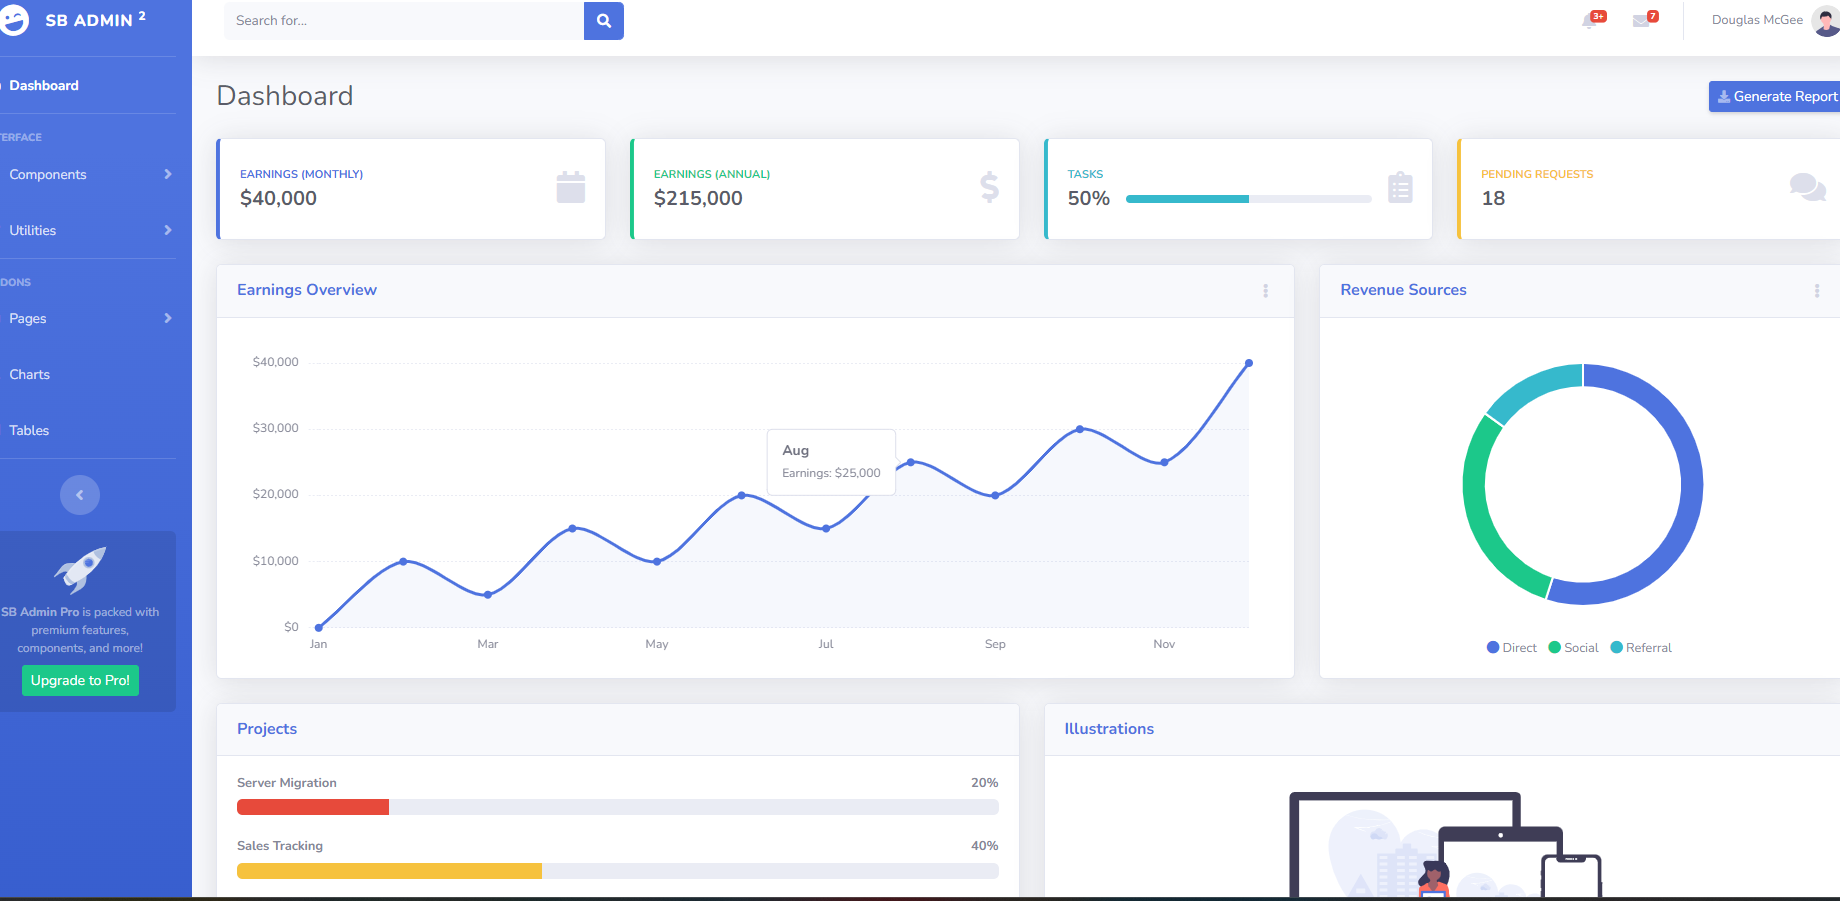This screenshot has width=1840, height=901.
Task: Click the search magnifier button
Action: click(604, 21)
